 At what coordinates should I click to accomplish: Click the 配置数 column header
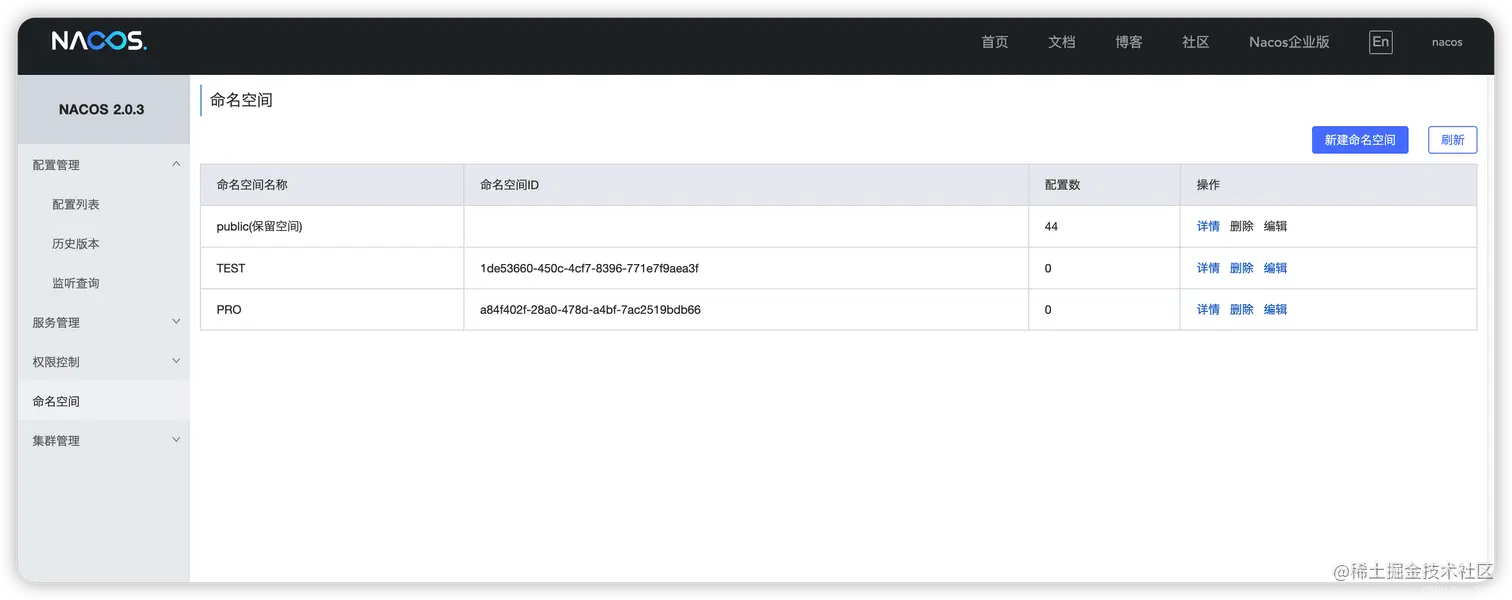[1105, 185]
